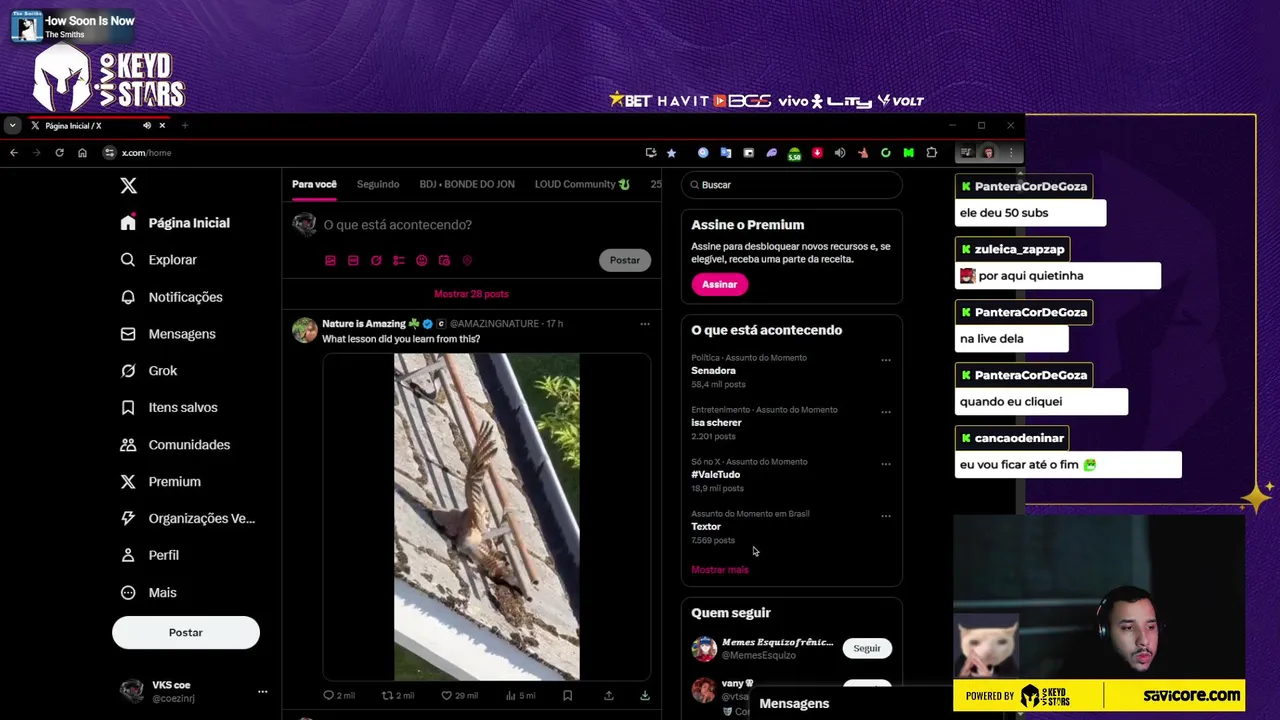This screenshot has height=720, width=1280.
Task: Open the browser home button
Action: [82, 153]
